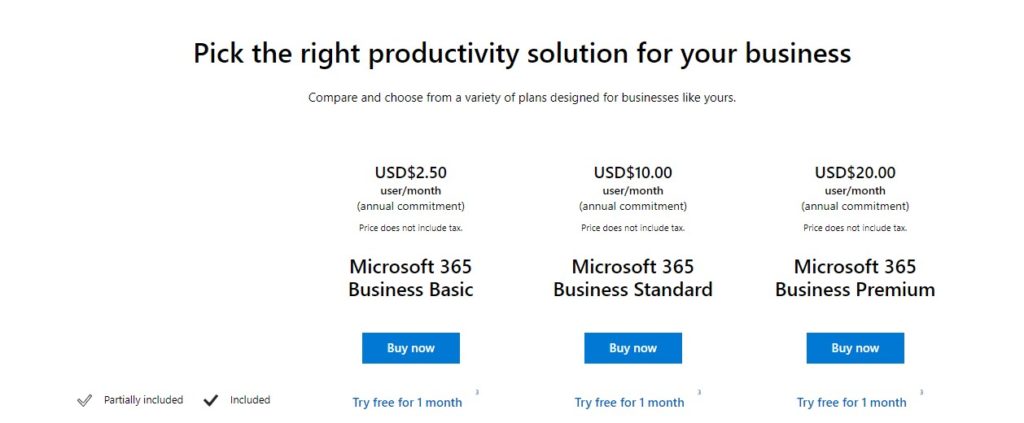Buy now the Microsoft 365 Business Basic plan
This screenshot has height=423, width=1024.
click(x=411, y=348)
